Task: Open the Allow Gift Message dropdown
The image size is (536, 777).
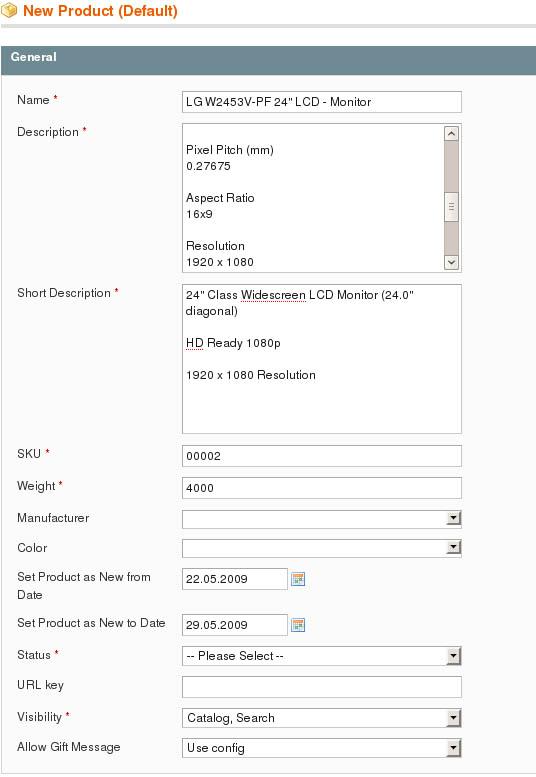Action: [322, 748]
